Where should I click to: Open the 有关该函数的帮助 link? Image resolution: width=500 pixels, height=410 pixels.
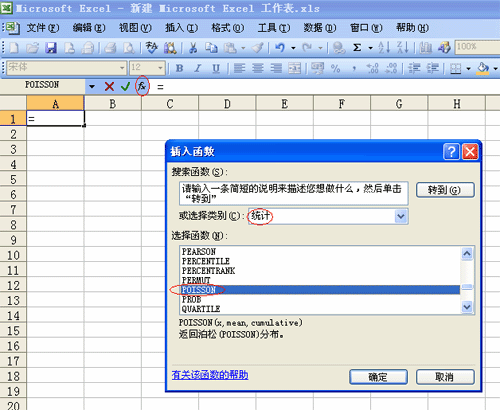point(210,375)
